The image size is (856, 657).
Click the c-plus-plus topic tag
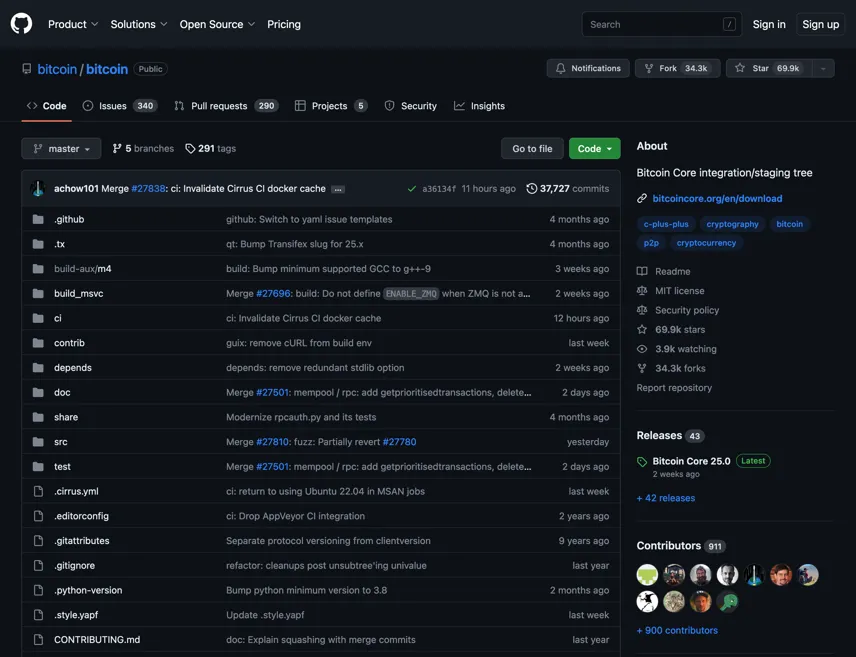[666, 224]
